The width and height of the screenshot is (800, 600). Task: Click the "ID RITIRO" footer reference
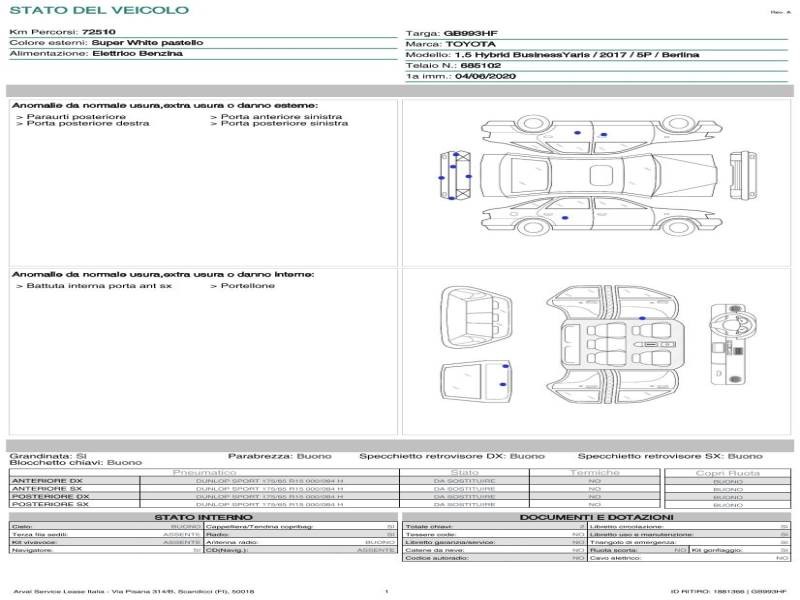(x=729, y=592)
